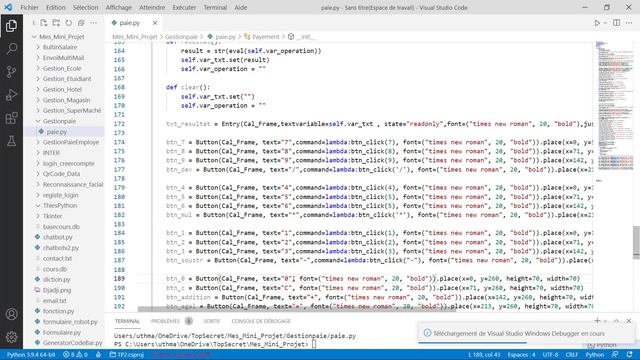Click the Gestionpaie breadcrumb
The image size is (640, 360).
[181, 37]
